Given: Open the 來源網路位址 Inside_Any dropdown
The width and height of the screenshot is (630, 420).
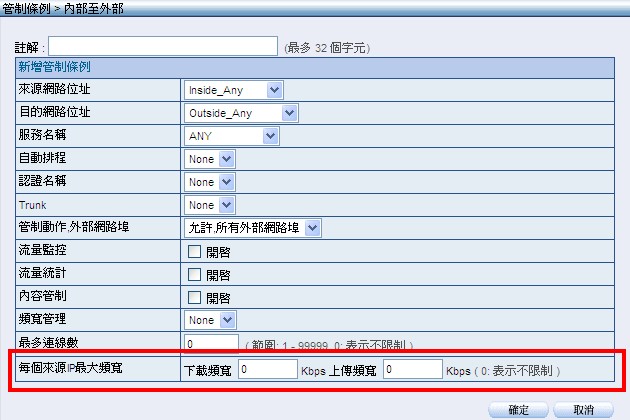Looking at the screenshot, I should pos(234,91).
